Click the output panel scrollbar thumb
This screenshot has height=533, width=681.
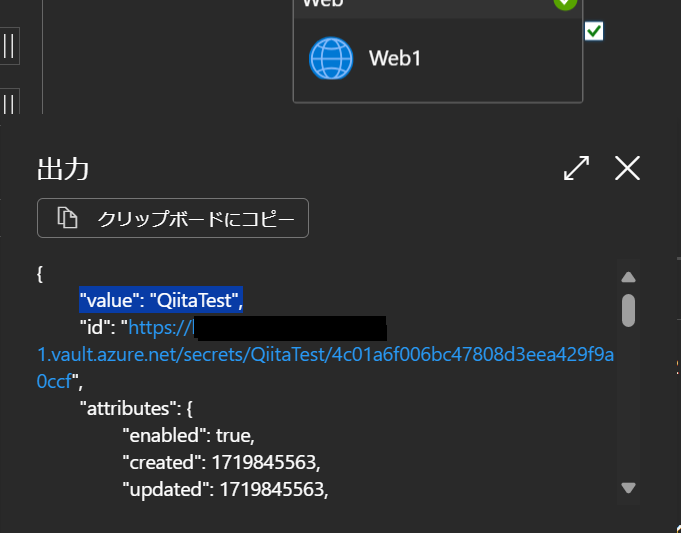[628, 310]
